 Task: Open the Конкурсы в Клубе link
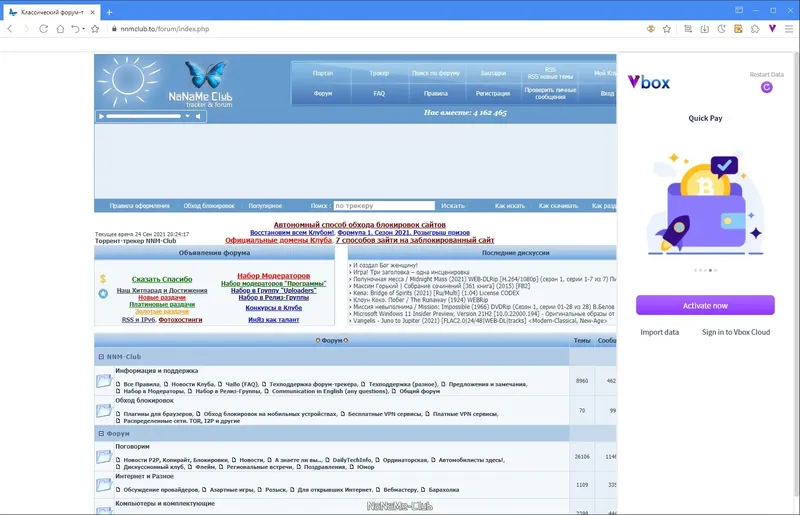coord(273,308)
